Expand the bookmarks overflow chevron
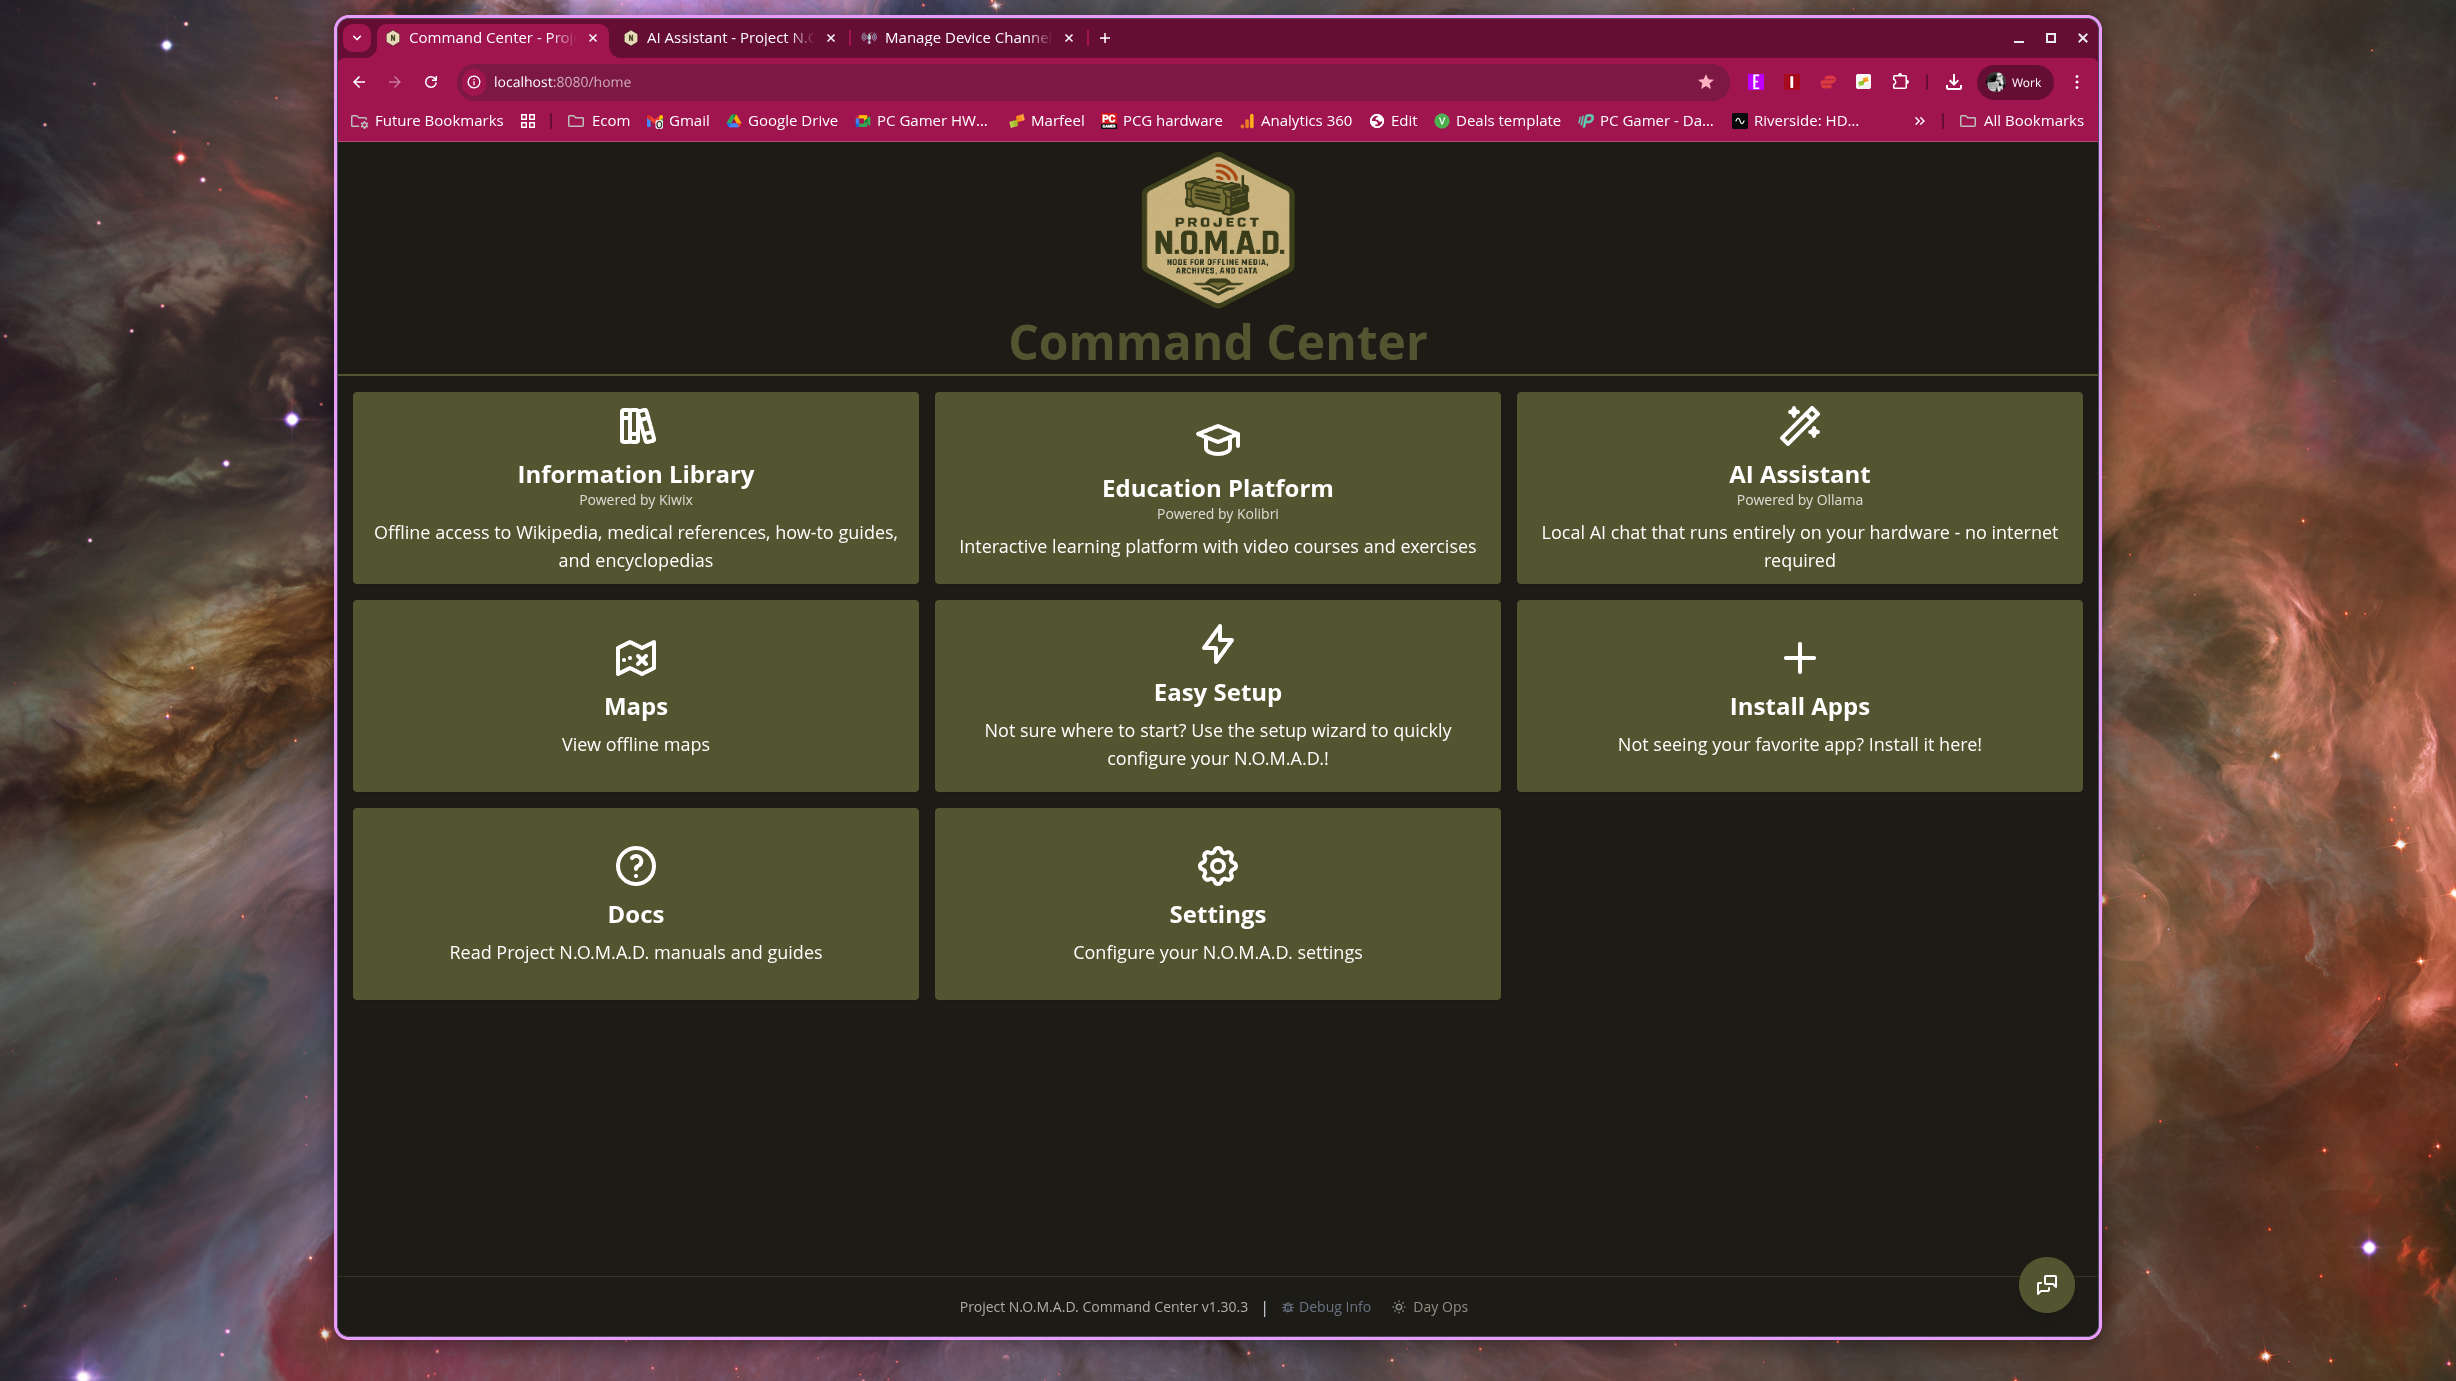This screenshot has height=1381, width=2456. click(1919, 120)
